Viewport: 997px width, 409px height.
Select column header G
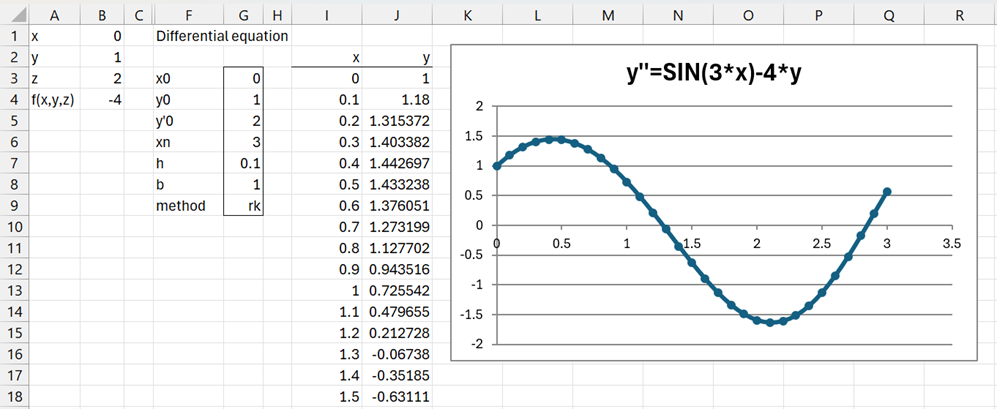coord(243,17)
